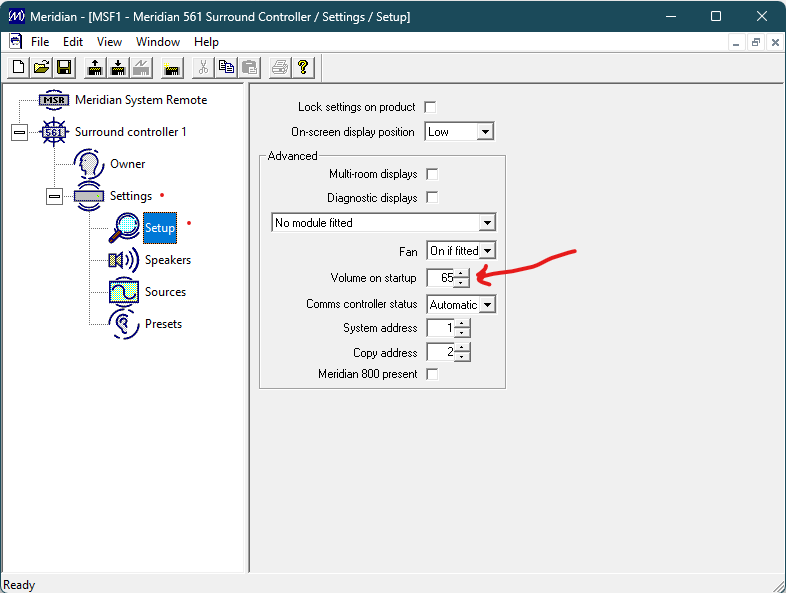Click the greyed-out chip toolbar icon
Viewport: 786px width, 593px height.
pyautogui.click(x=141, y=67)
